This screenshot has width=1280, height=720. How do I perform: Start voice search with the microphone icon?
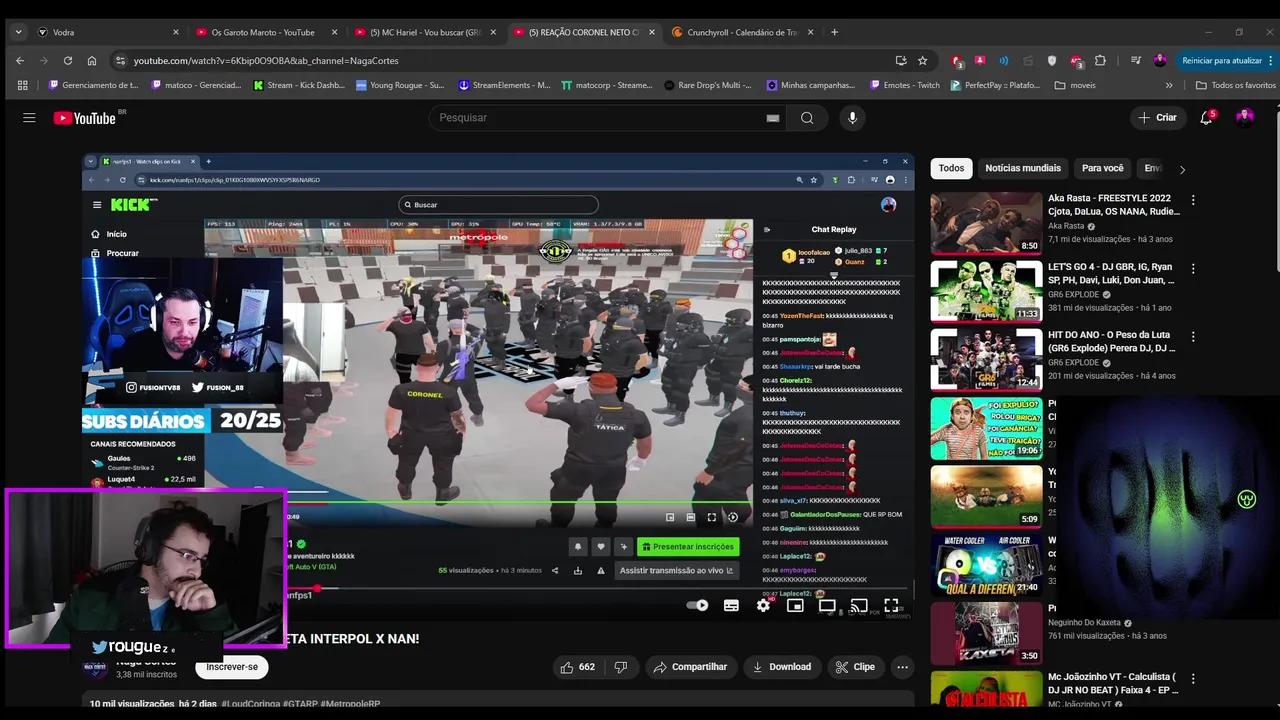(x=852, y=118)
